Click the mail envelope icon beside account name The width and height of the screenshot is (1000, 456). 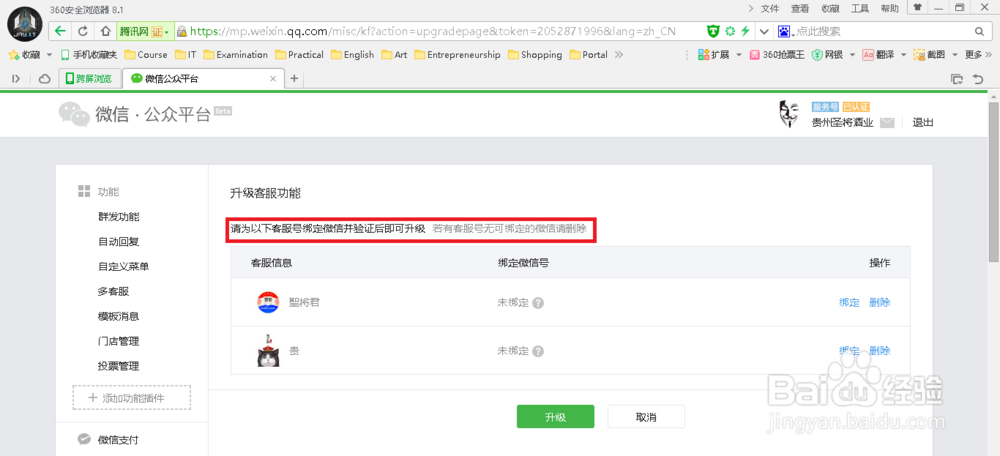tap(887, 123)
